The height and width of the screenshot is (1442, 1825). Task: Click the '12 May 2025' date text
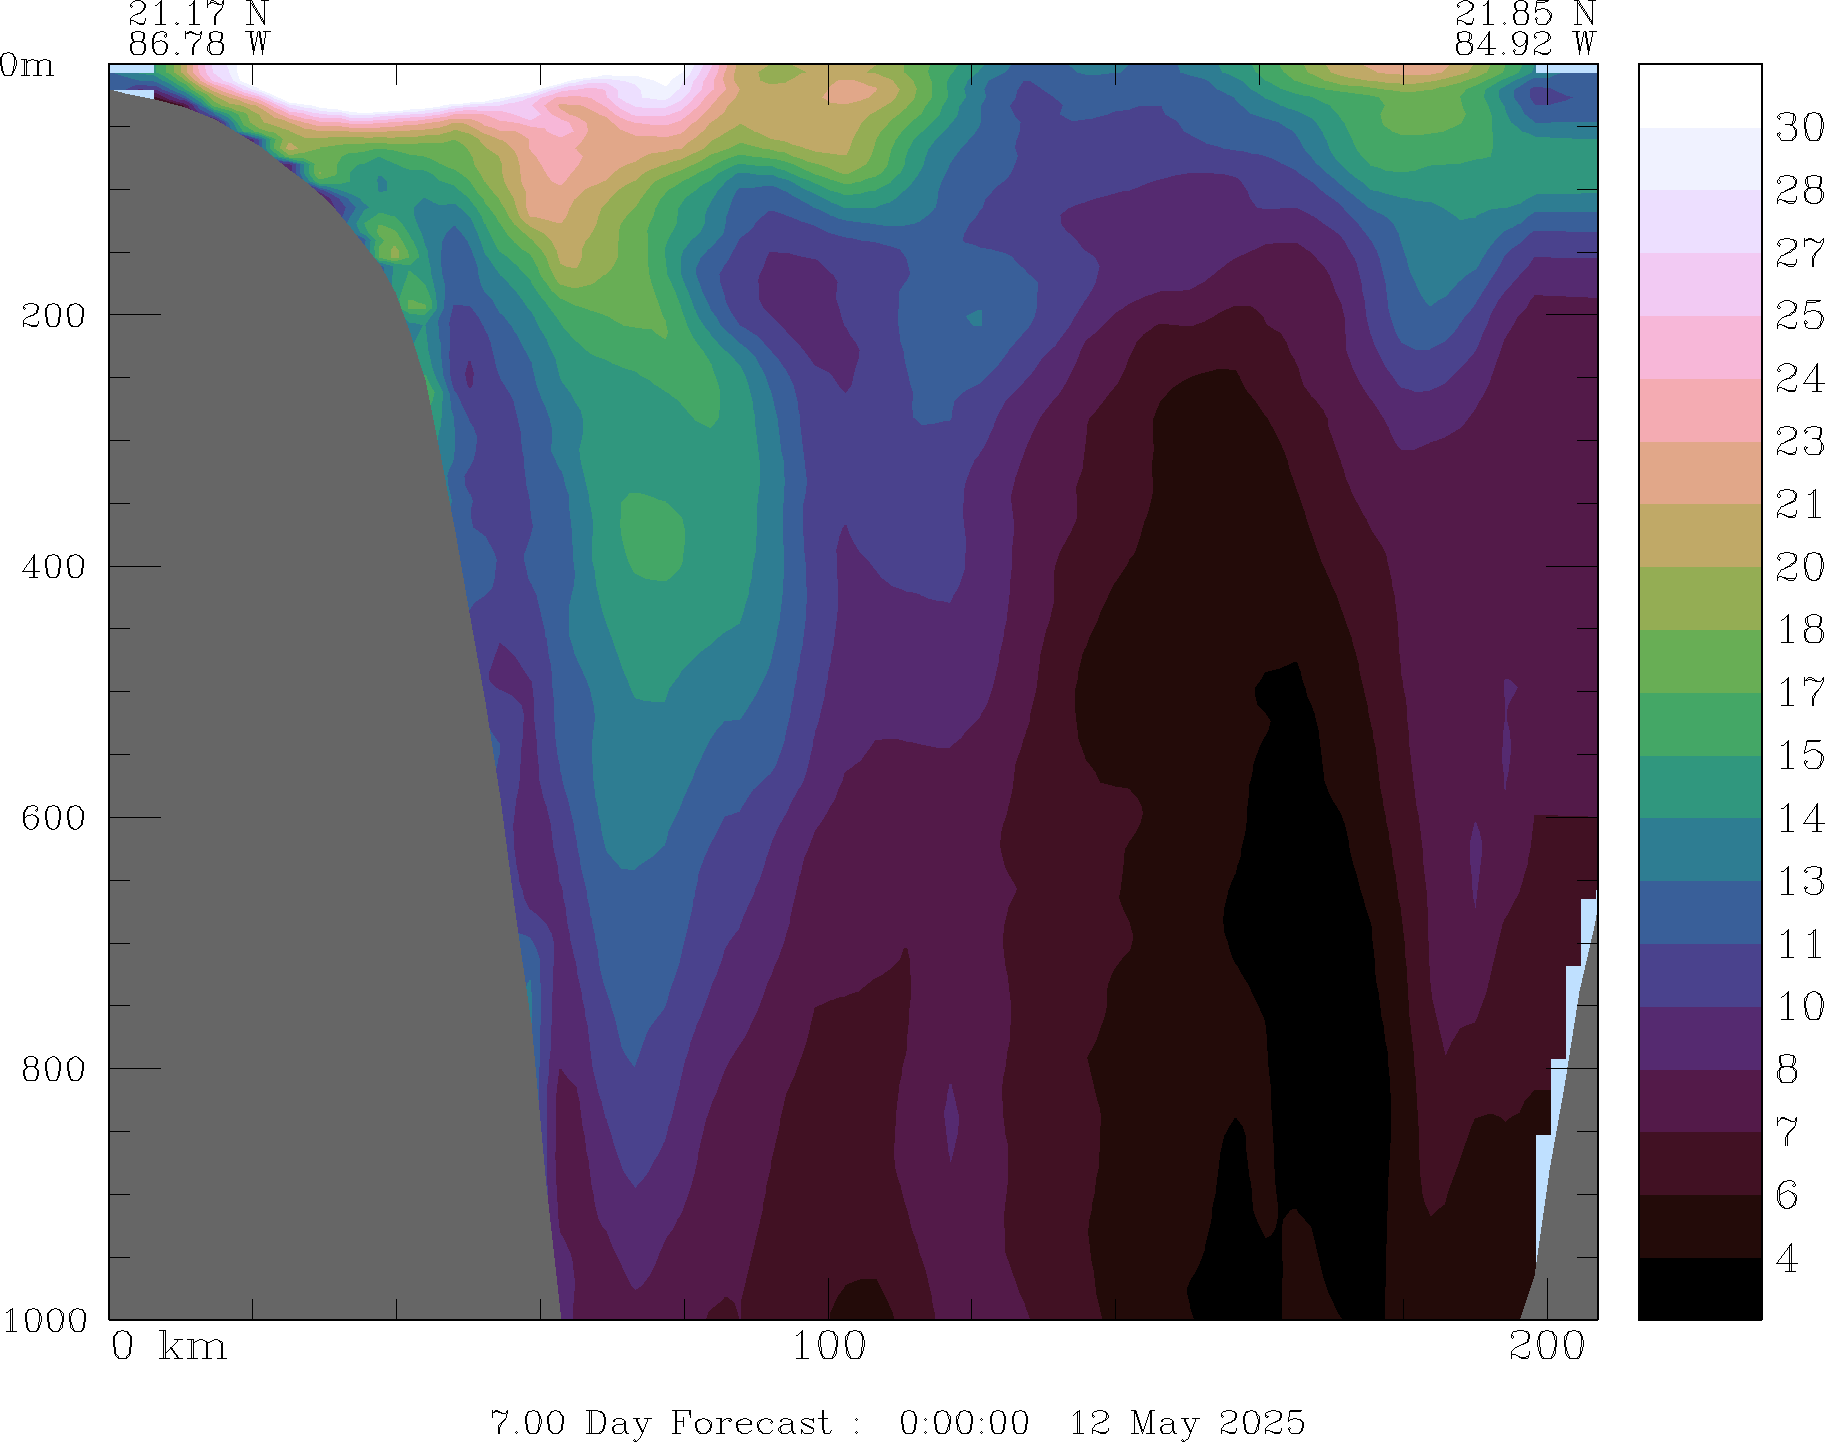coord(1188,1422)
